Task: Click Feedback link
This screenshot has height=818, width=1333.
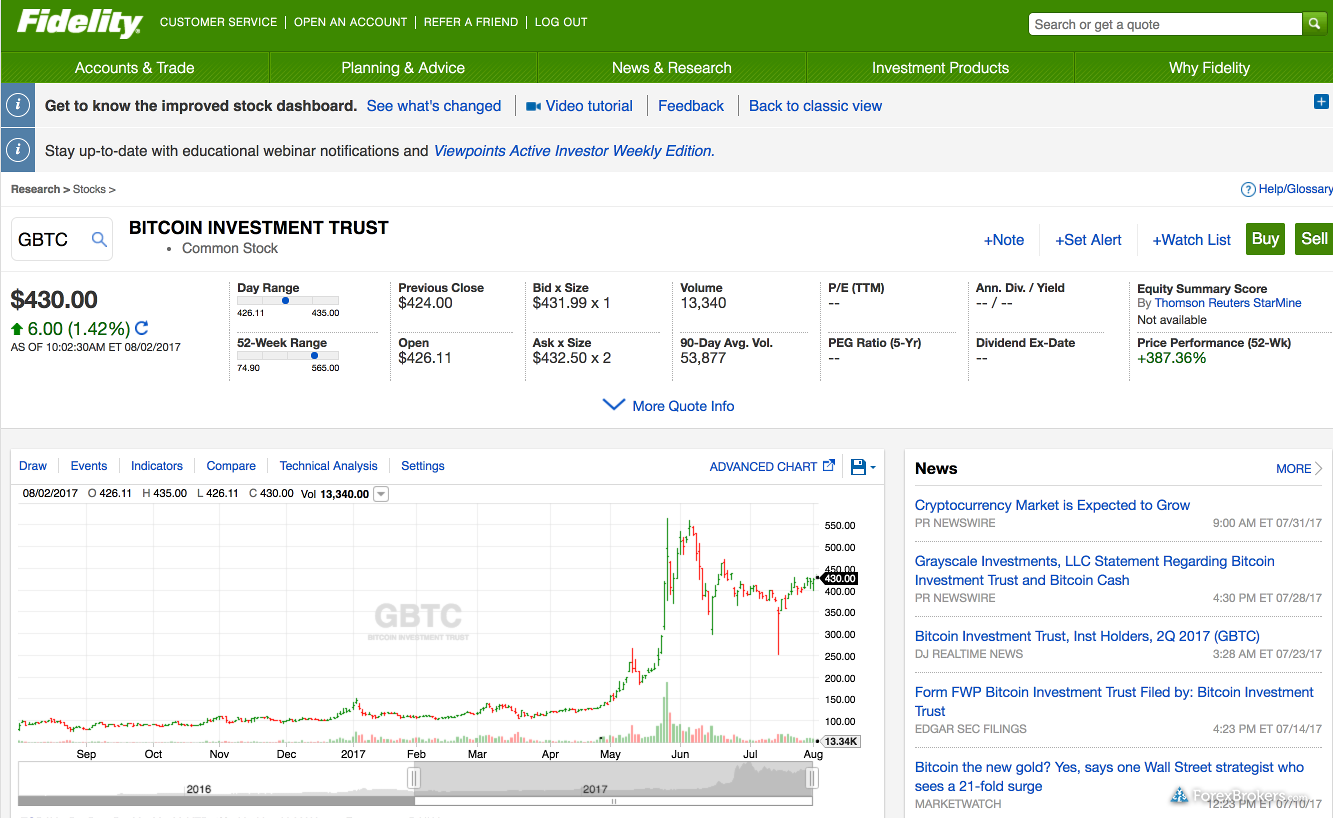Action: tap(691, 106)
